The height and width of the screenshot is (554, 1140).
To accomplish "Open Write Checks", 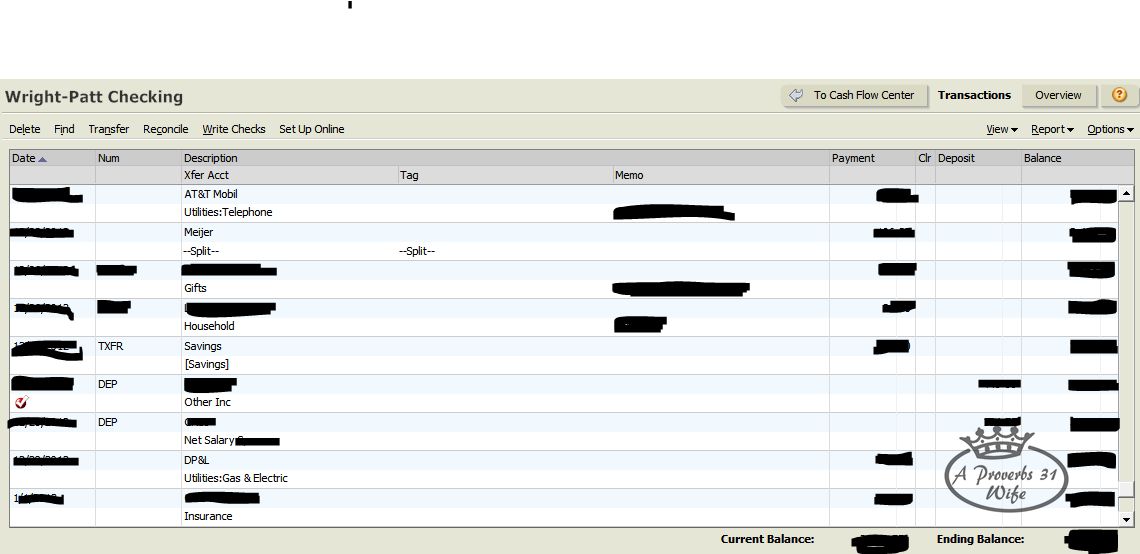I will 233,129.
